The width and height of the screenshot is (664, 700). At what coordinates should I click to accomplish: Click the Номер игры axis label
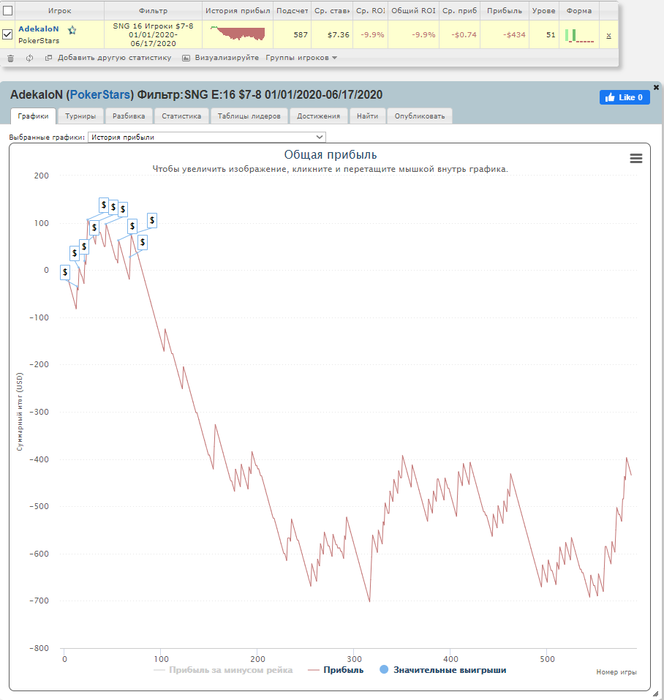[616, 672]
